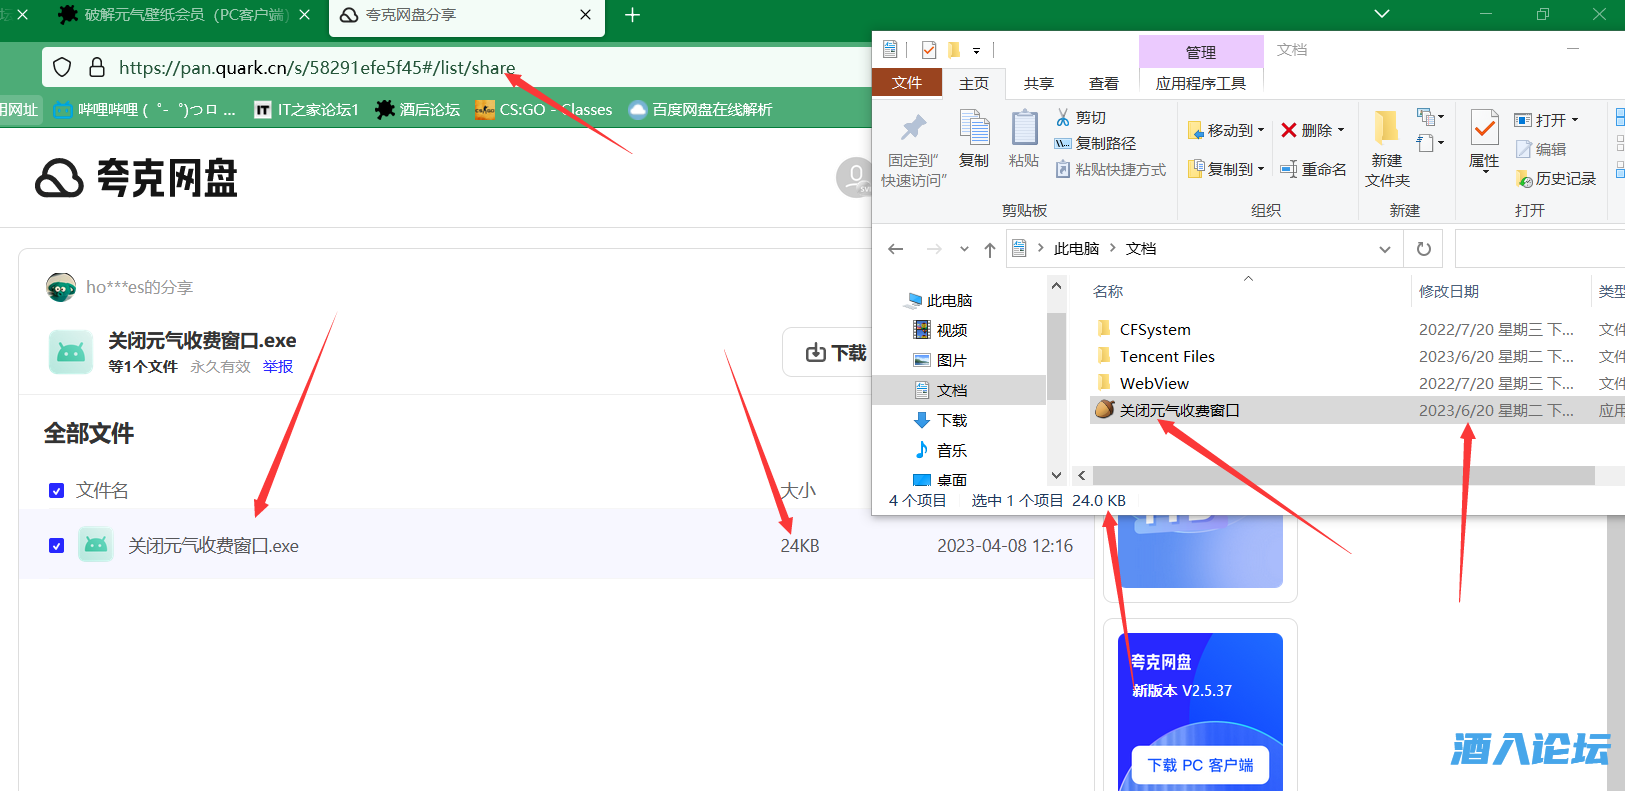Go up one folder level in Explorer
The height and width of the screenshot is (791, 1625).
pyautogui.click(x=989, y=249)
